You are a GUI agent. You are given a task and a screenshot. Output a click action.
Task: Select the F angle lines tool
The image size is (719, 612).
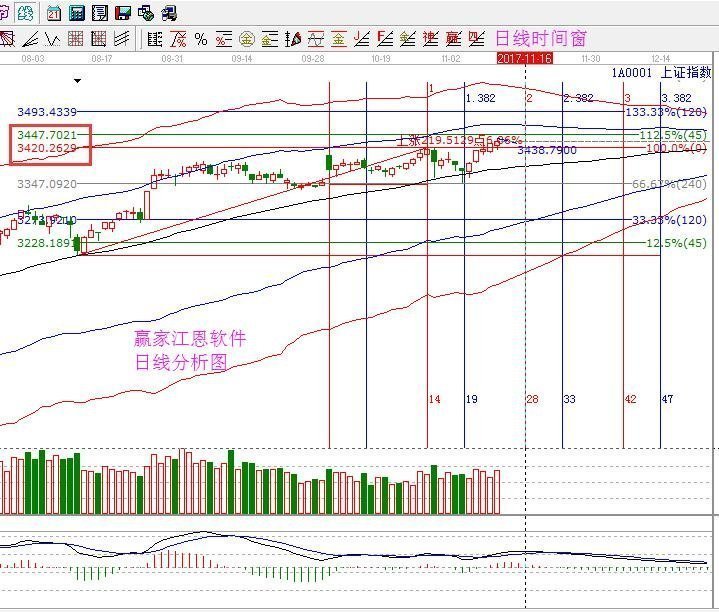(385, 39)
